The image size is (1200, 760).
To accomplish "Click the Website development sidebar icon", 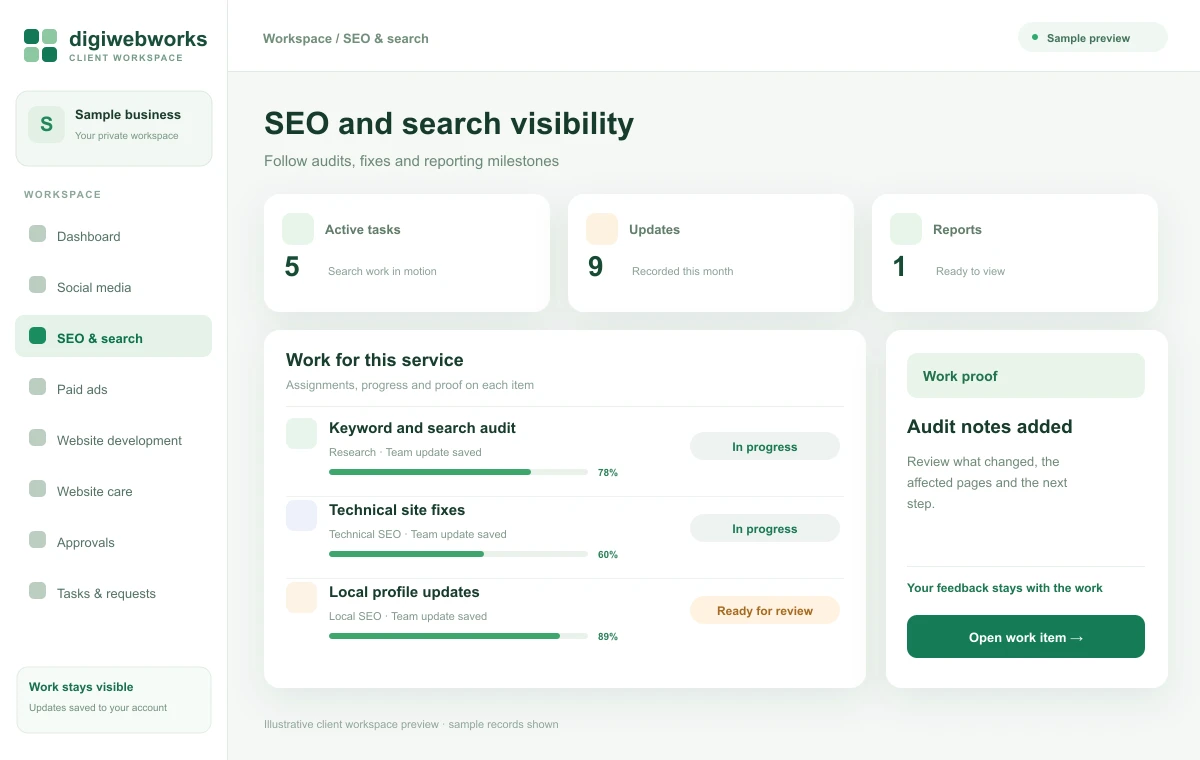I will (37, 438).
